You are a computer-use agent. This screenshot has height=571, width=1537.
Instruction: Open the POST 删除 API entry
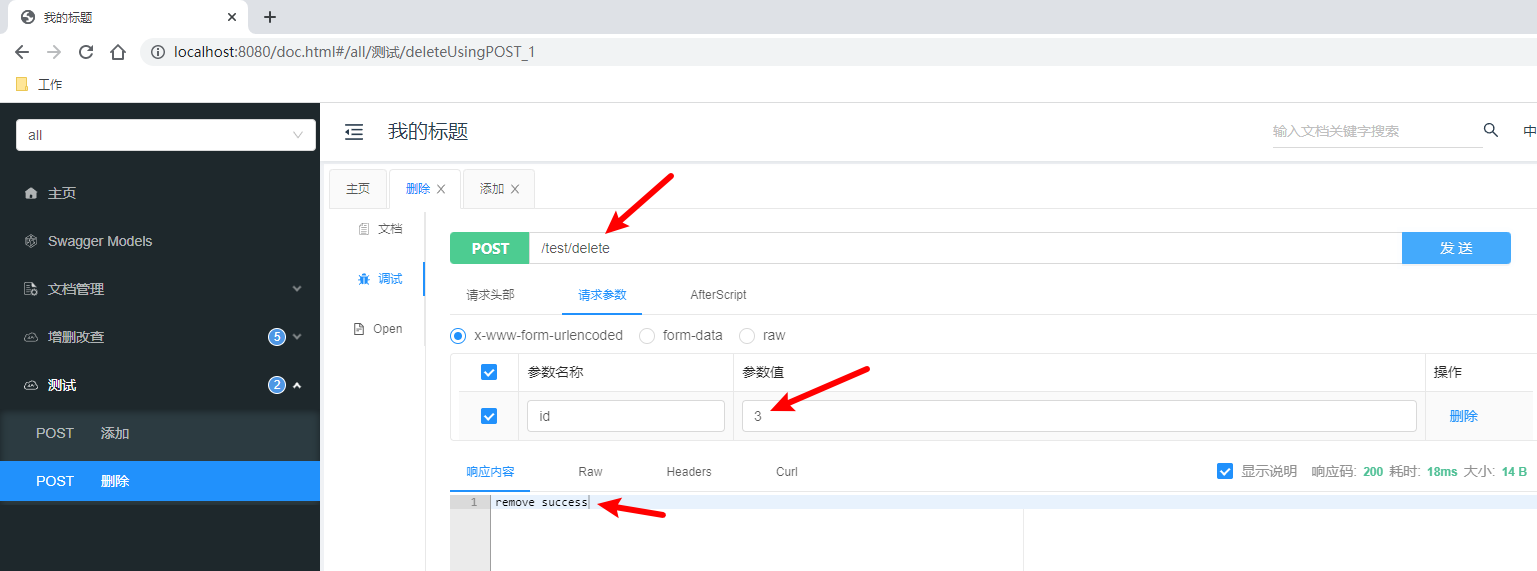pyautogui.click(x=160, y=481)
